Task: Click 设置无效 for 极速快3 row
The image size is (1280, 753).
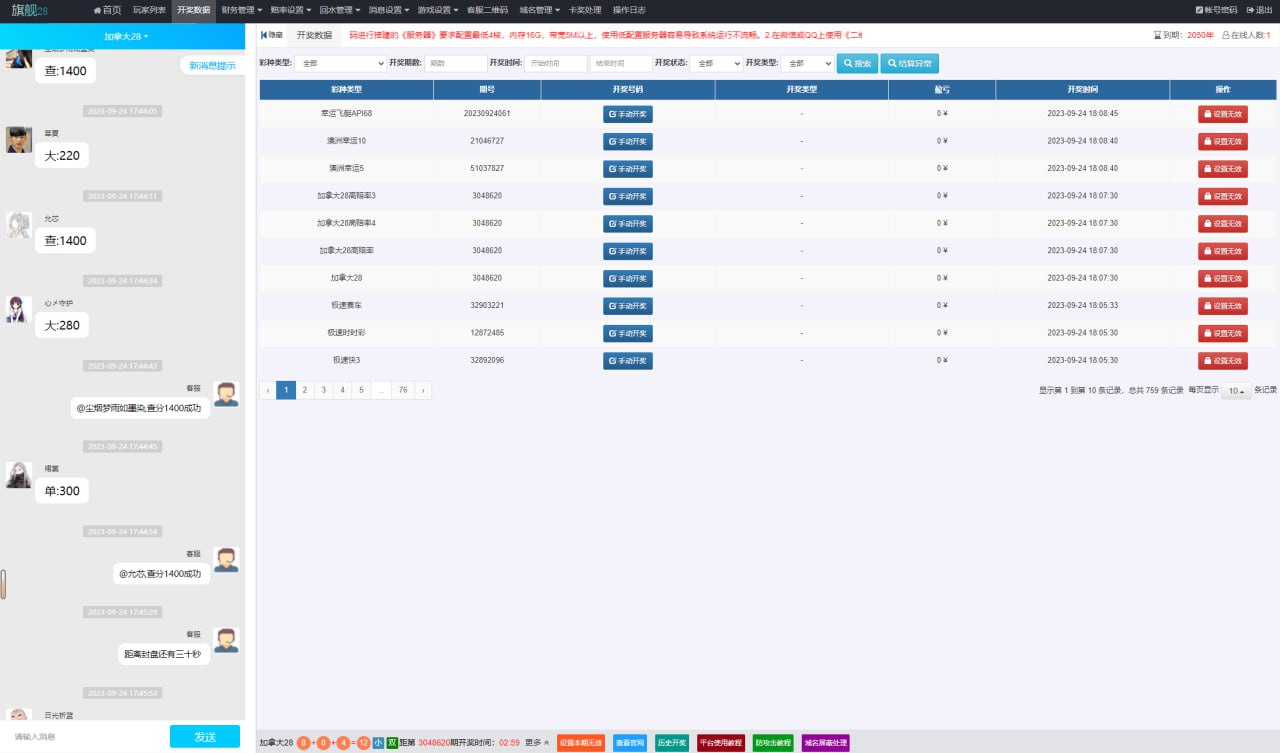Action: coord(1222,360)
